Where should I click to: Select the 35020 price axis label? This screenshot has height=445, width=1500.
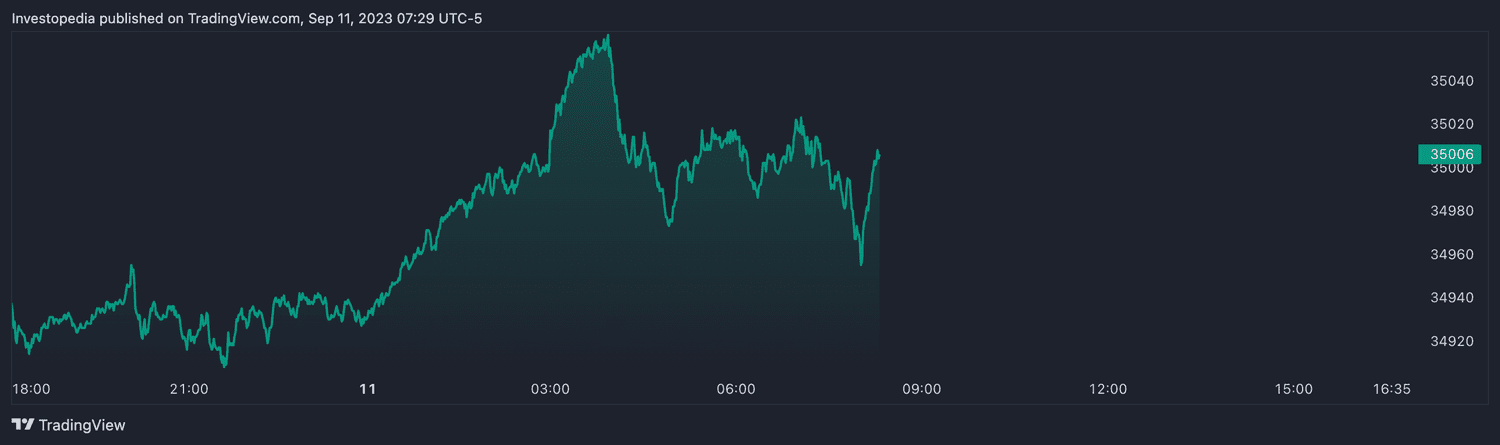[x=1452, y=124]
